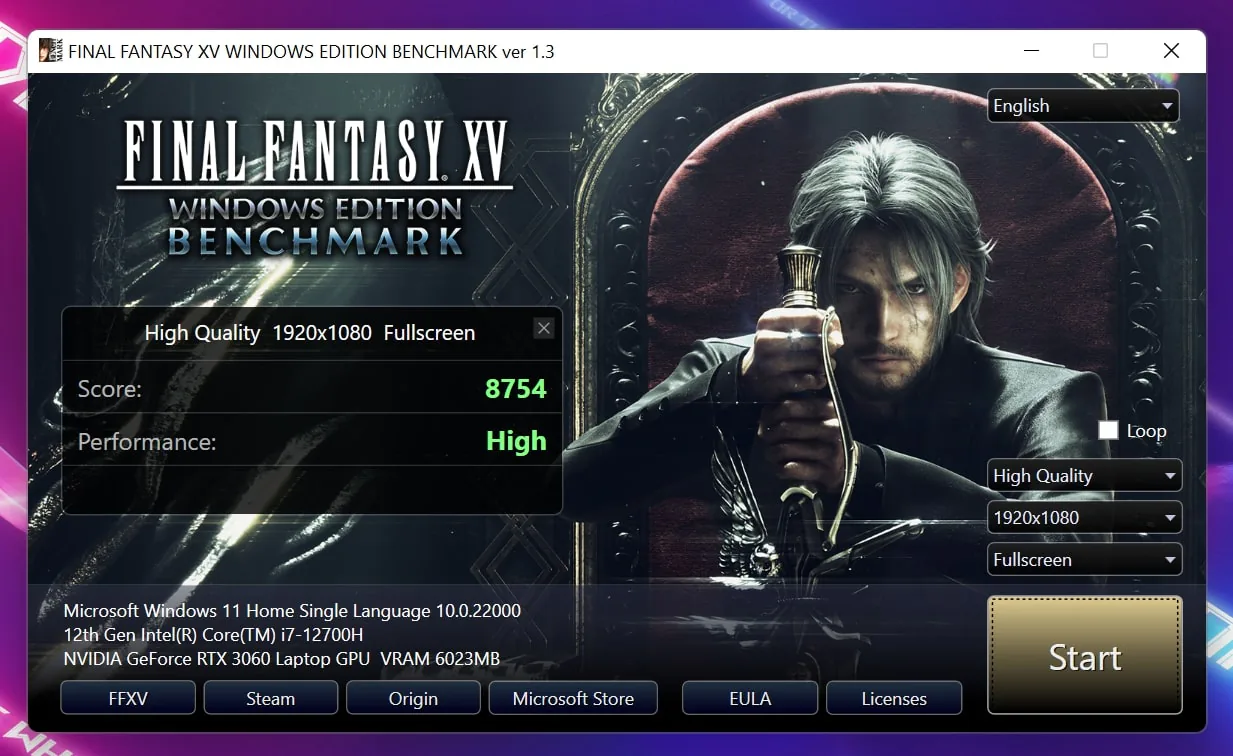Click the result header 'High Quality 1920x1080 Fullscreen'
The image size is (1233, 756).
pos(310,333)
